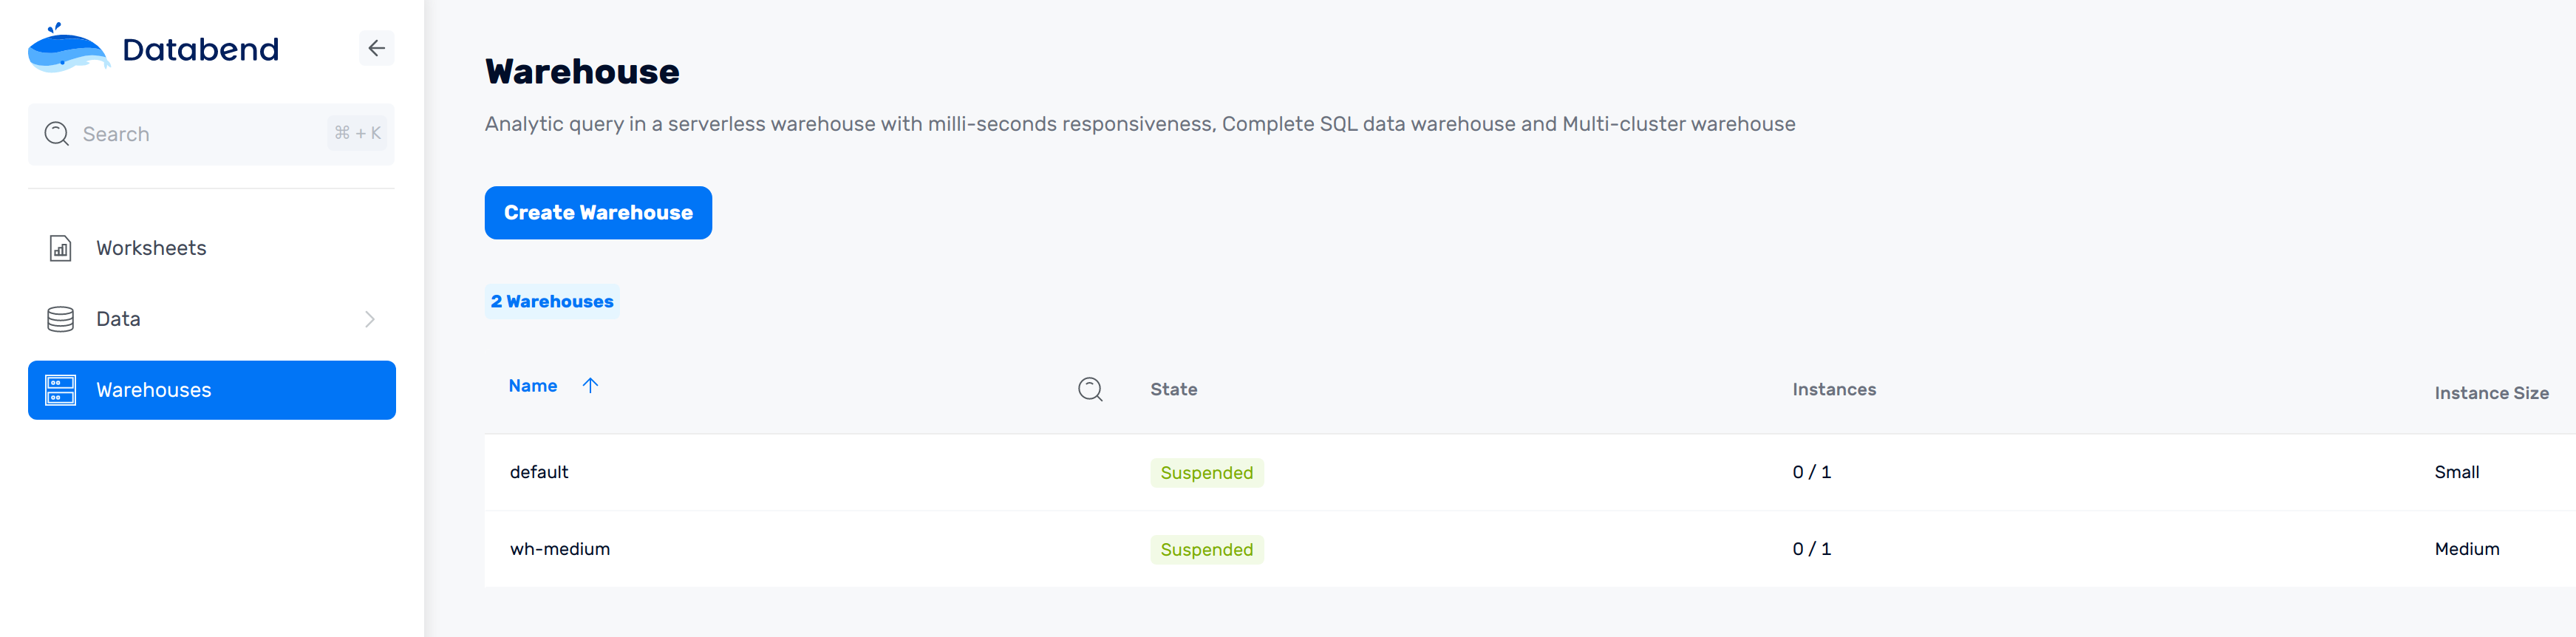Click the 2 Warehouses count badge
This screenshot has height=637, width=2576.
552,301
